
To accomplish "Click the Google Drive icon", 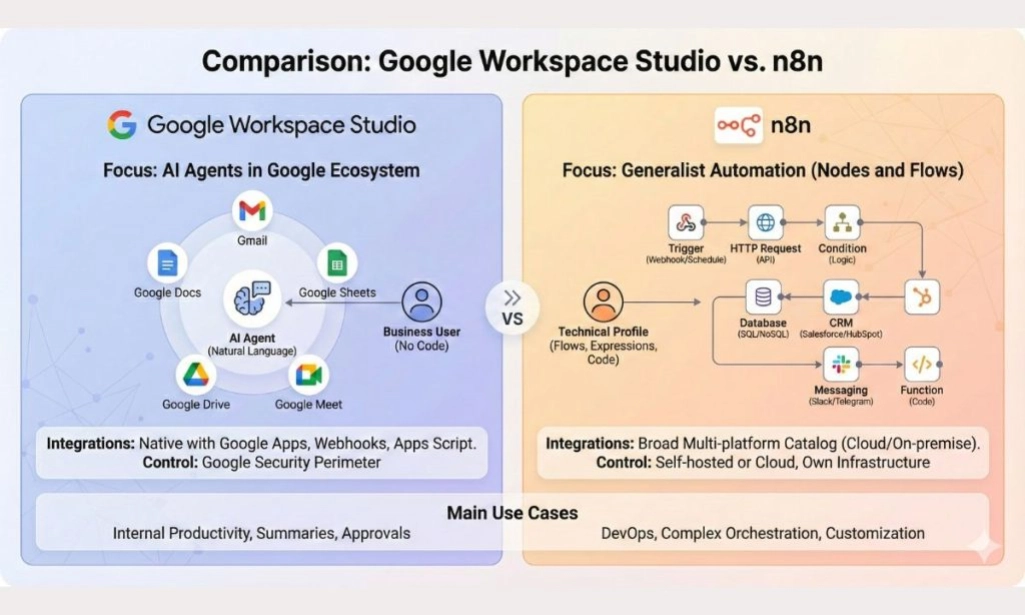I will (x=195, y=374).
